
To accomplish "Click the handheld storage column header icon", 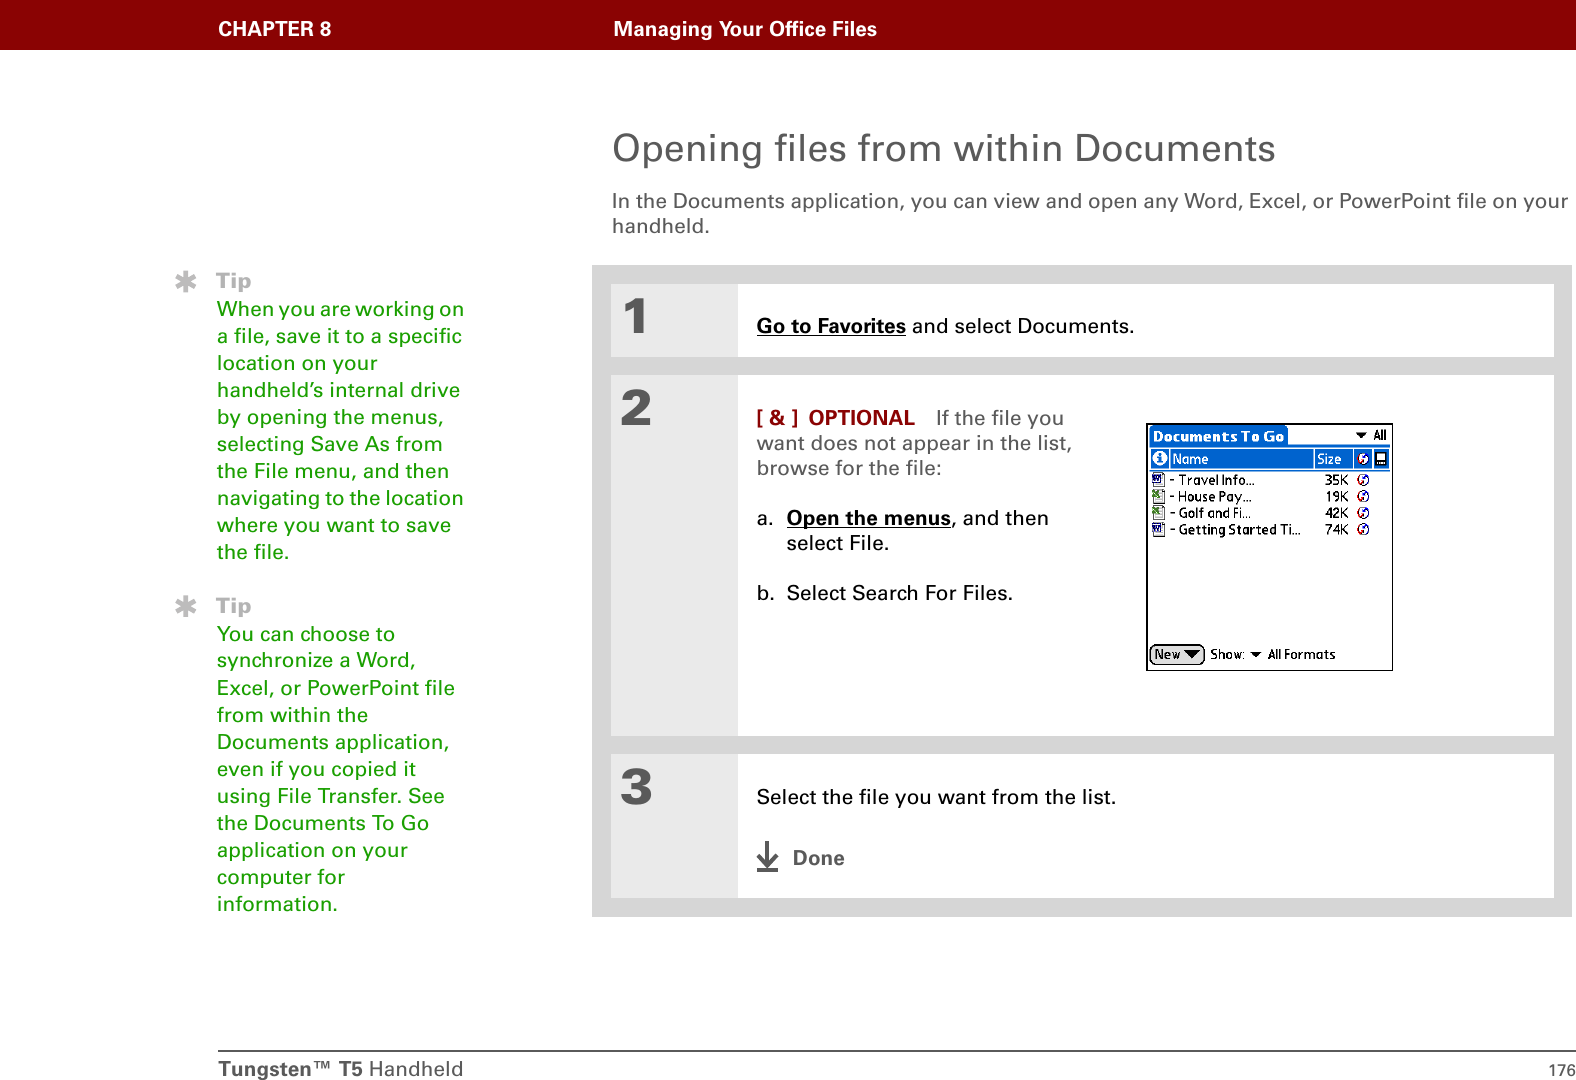I will pyautogui.click(x=1381, y=459).
